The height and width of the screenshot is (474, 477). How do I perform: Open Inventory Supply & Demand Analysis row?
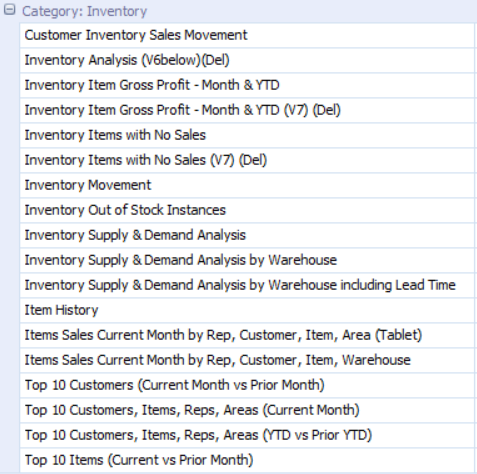tap(247, 235)
